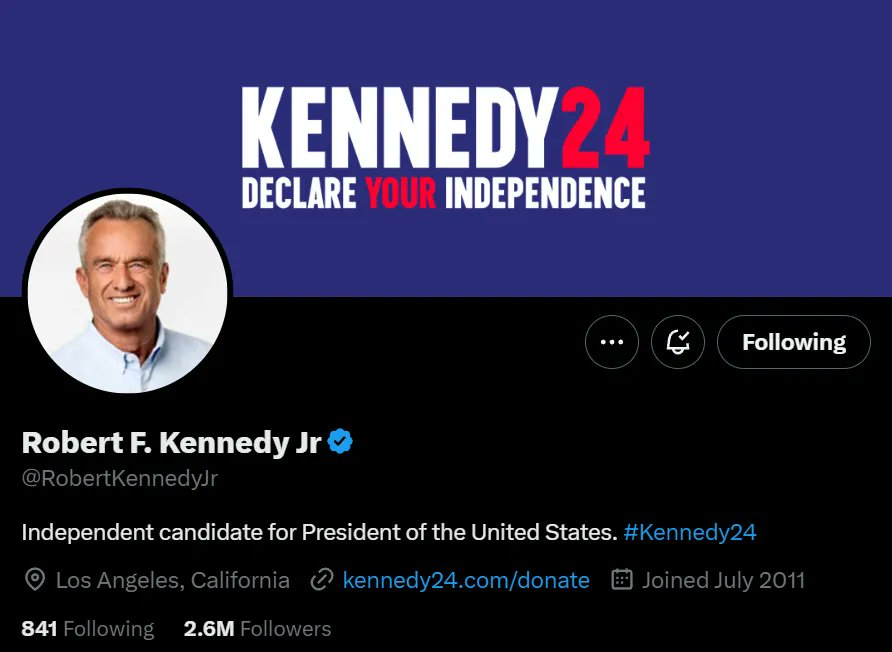
Task: Click the Following button to unfollow
Action: (x=793, y=342)
